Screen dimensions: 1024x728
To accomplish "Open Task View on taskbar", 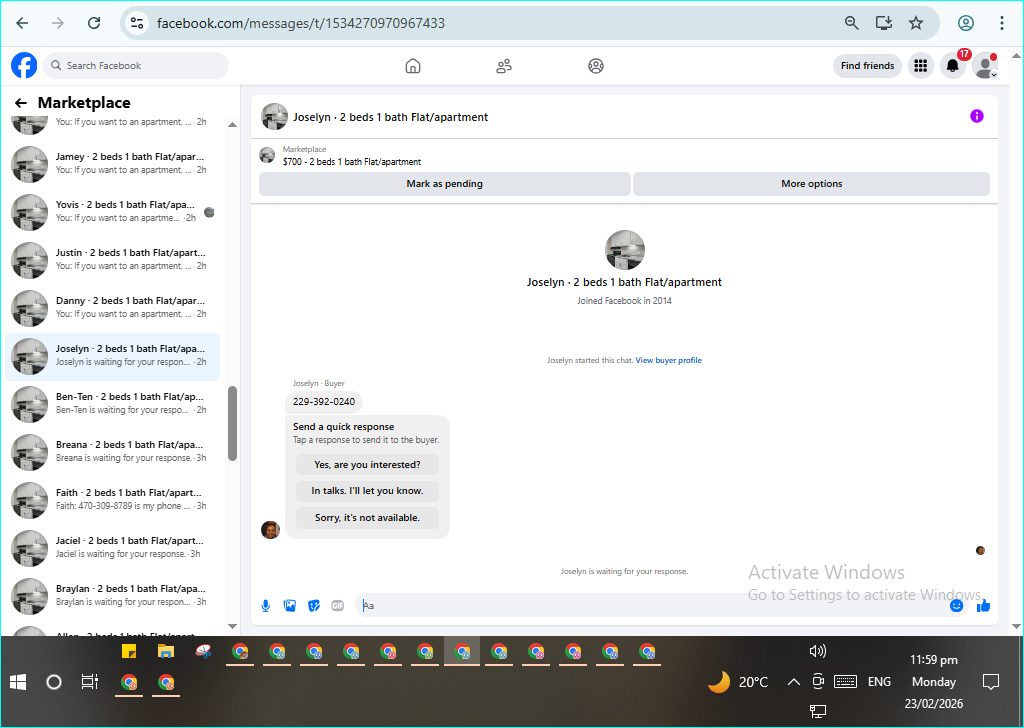I will [x=89, y=682].
